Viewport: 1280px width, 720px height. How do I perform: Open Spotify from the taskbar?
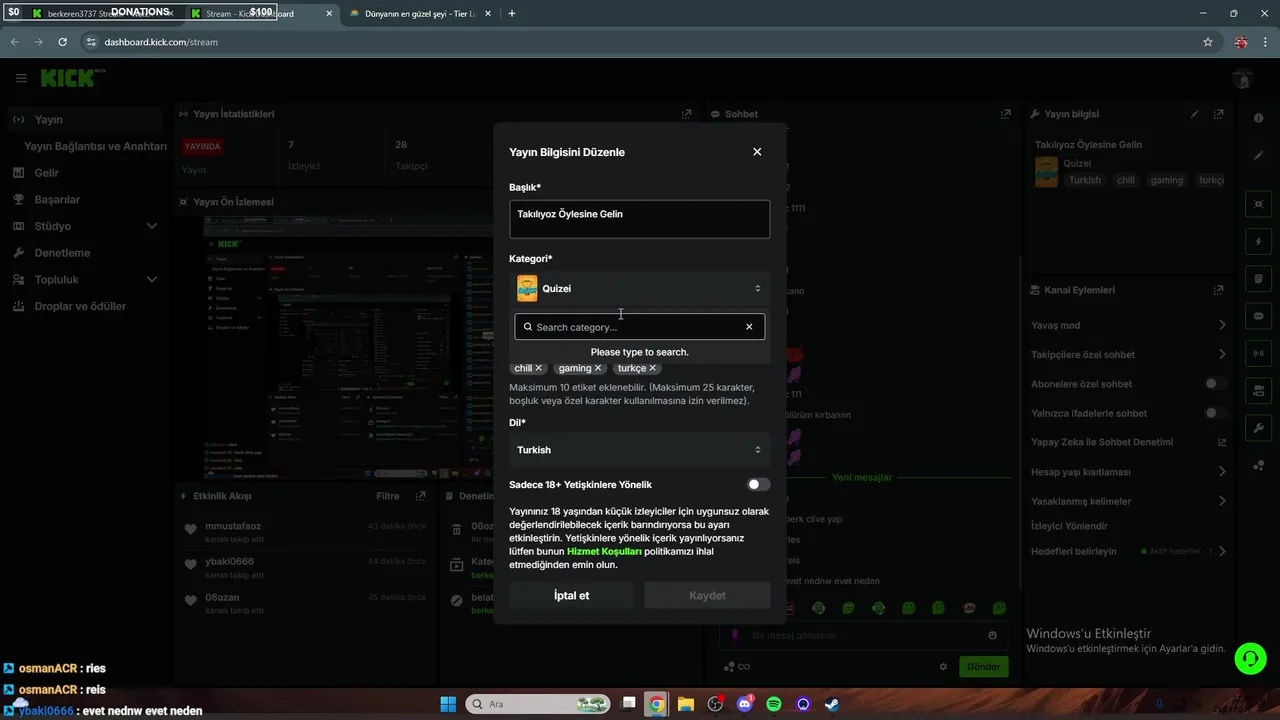(x=774, y=704)
